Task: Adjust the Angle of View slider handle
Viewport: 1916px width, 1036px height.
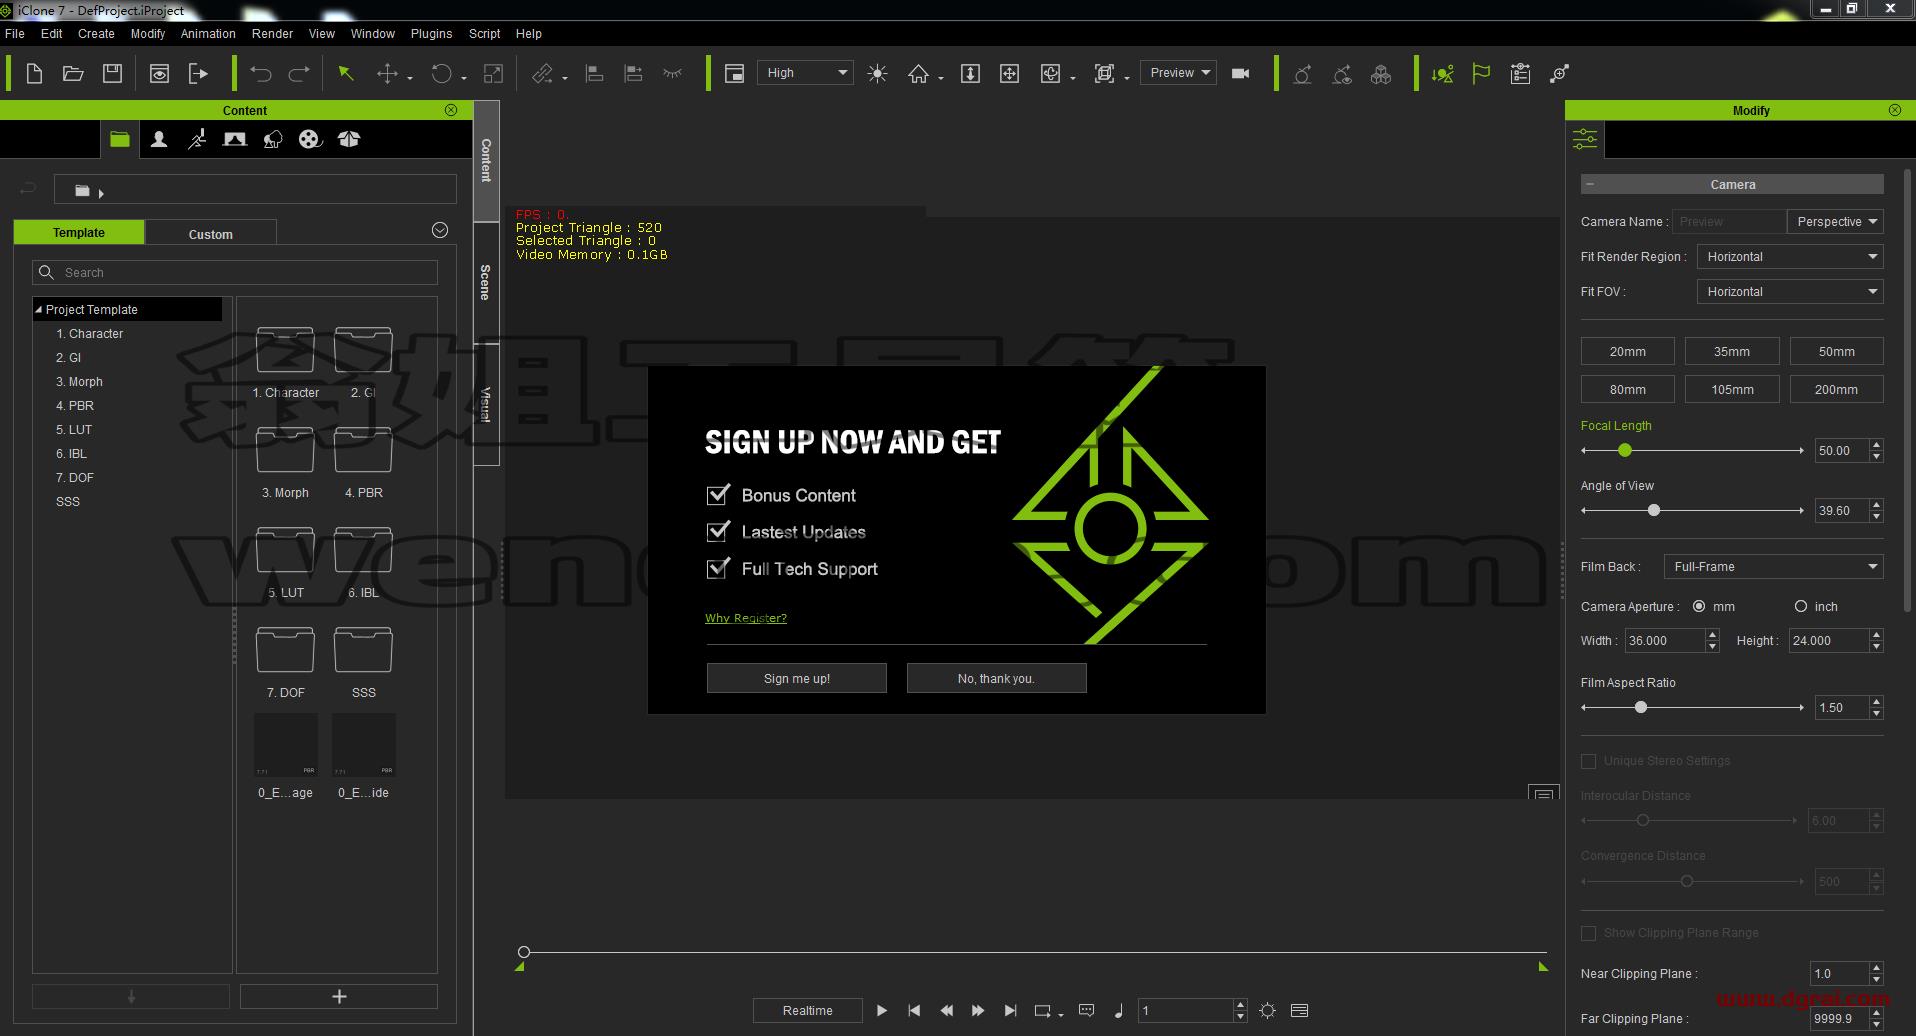Action: pyautogui.click(x=1654, y=511)
